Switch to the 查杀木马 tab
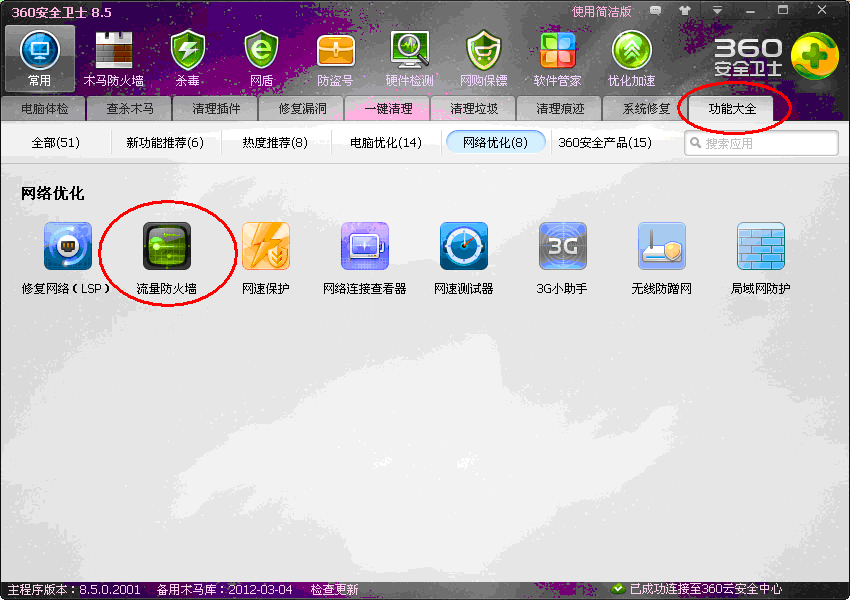 (130, 109)
